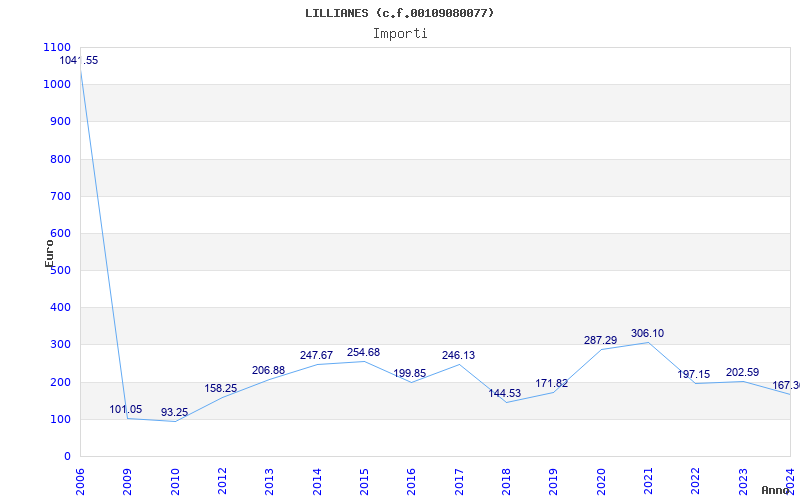Click the x-axis year label 2021
The height and width of the screenshot is (500, 800).
pyautogui.click(x=648, y=482)
